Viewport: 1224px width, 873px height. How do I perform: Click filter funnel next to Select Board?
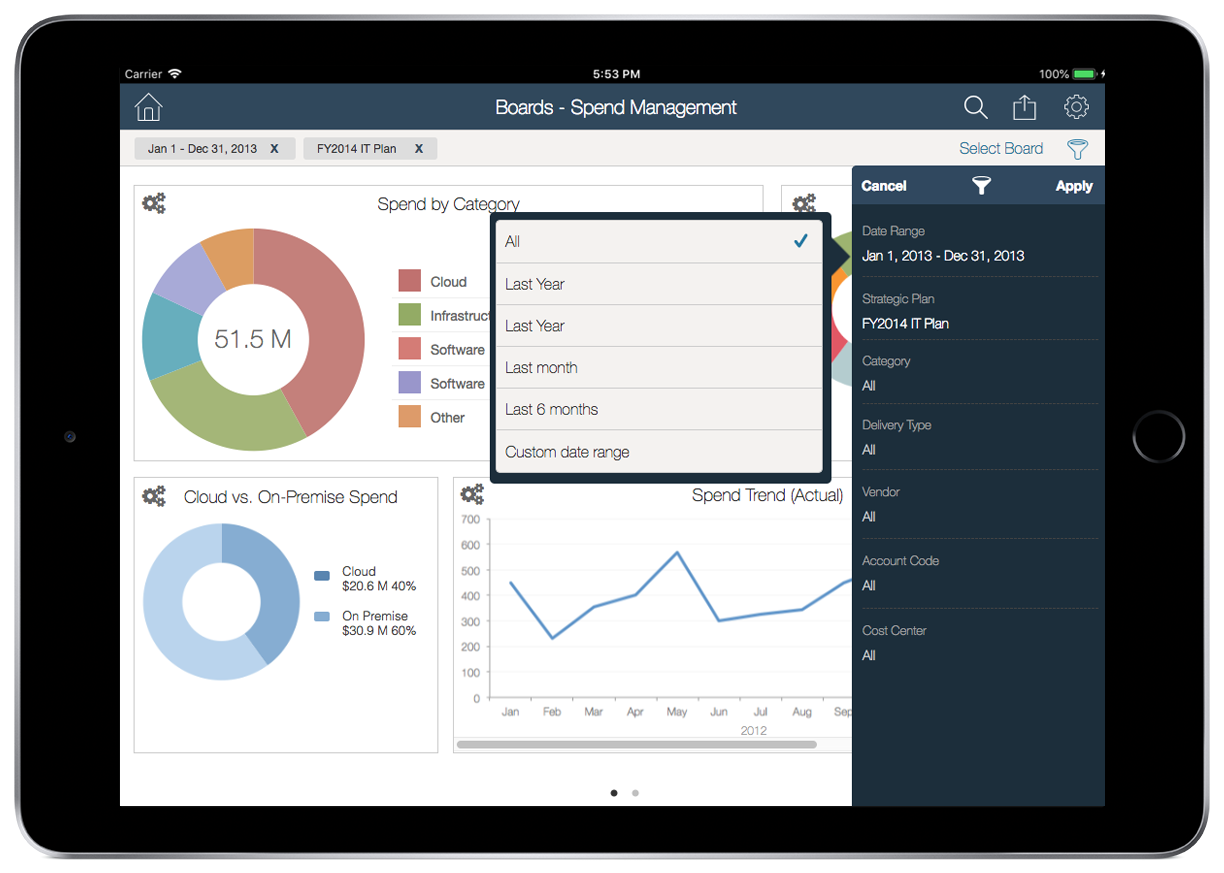1077,149
